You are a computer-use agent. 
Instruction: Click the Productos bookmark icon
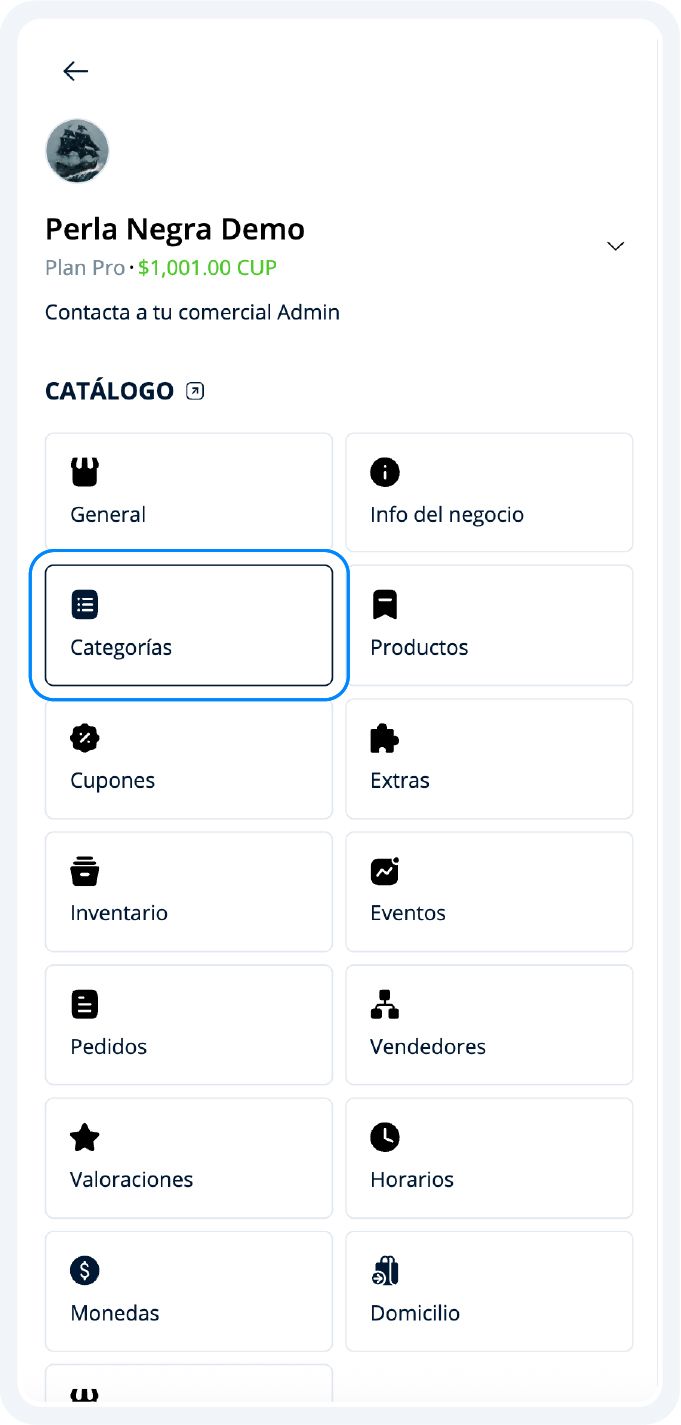(x=385, y=604)
